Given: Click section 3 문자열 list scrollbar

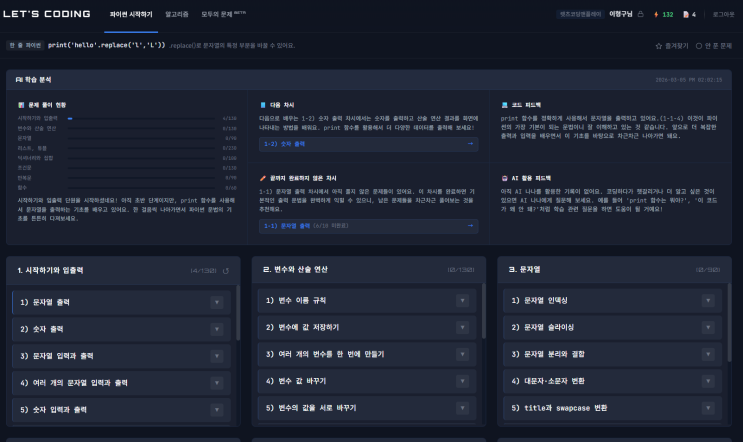Looking at the screenshot, I should [729, 323].
